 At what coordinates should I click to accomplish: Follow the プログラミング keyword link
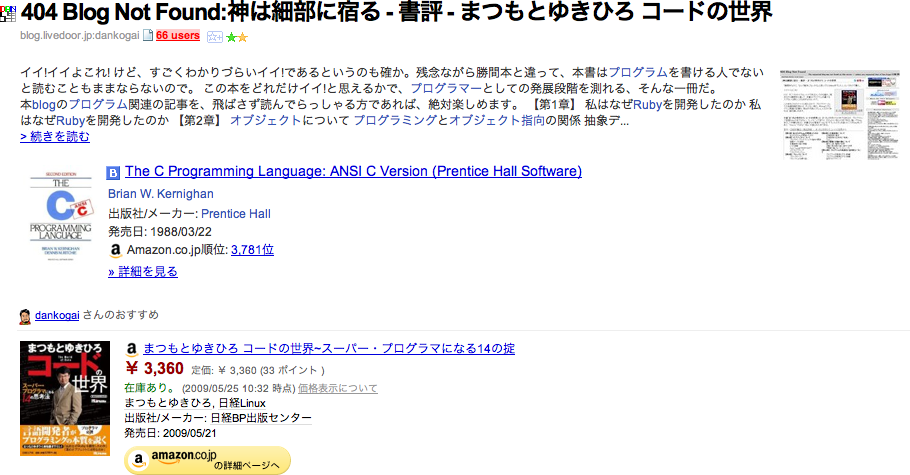(395, 120)
